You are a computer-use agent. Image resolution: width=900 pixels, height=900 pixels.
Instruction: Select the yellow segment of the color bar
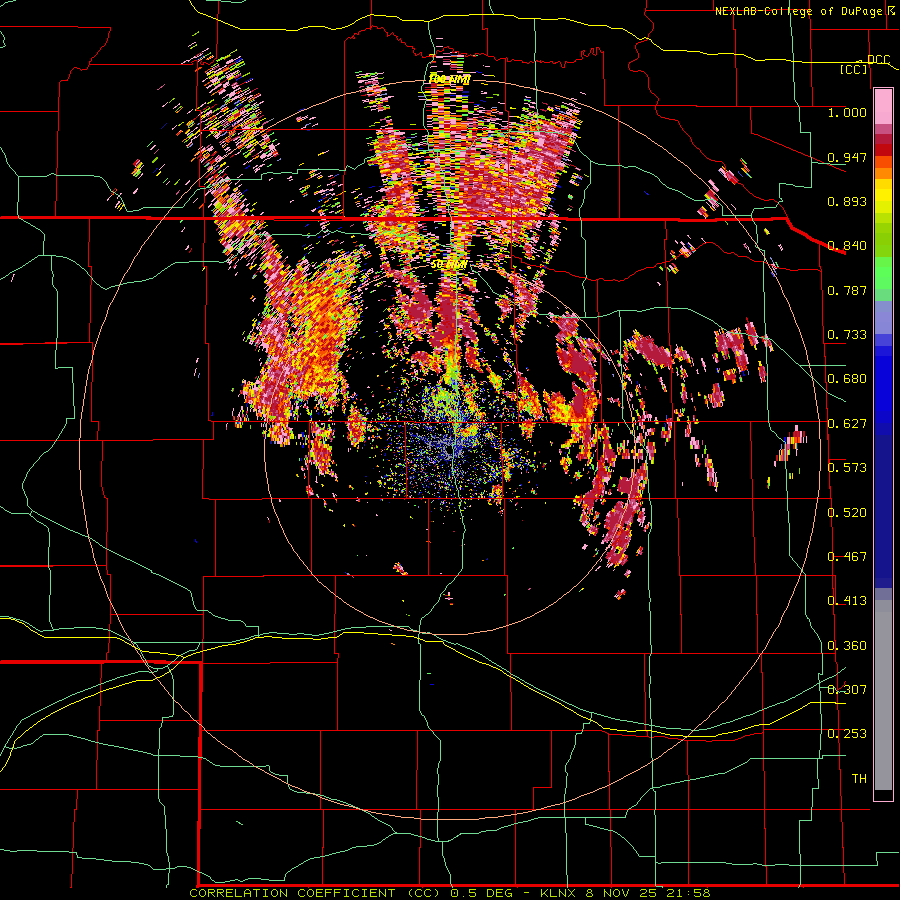pyautogui.click(x=883, y=197)
